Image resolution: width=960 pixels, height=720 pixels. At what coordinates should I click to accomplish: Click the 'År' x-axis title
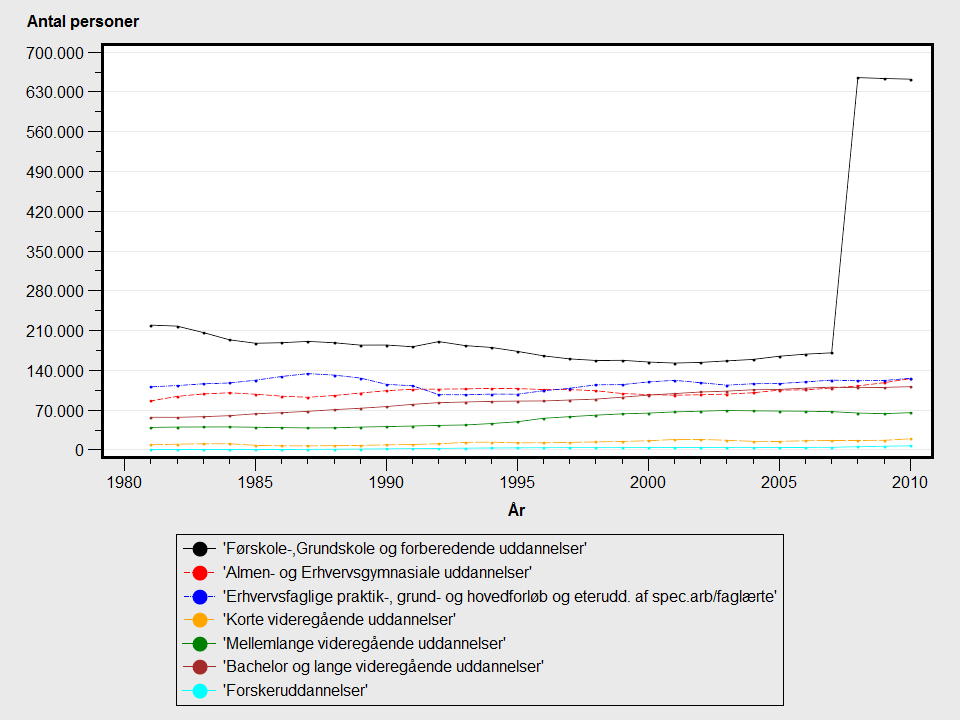pyautogui.click(x=516, y=510)
